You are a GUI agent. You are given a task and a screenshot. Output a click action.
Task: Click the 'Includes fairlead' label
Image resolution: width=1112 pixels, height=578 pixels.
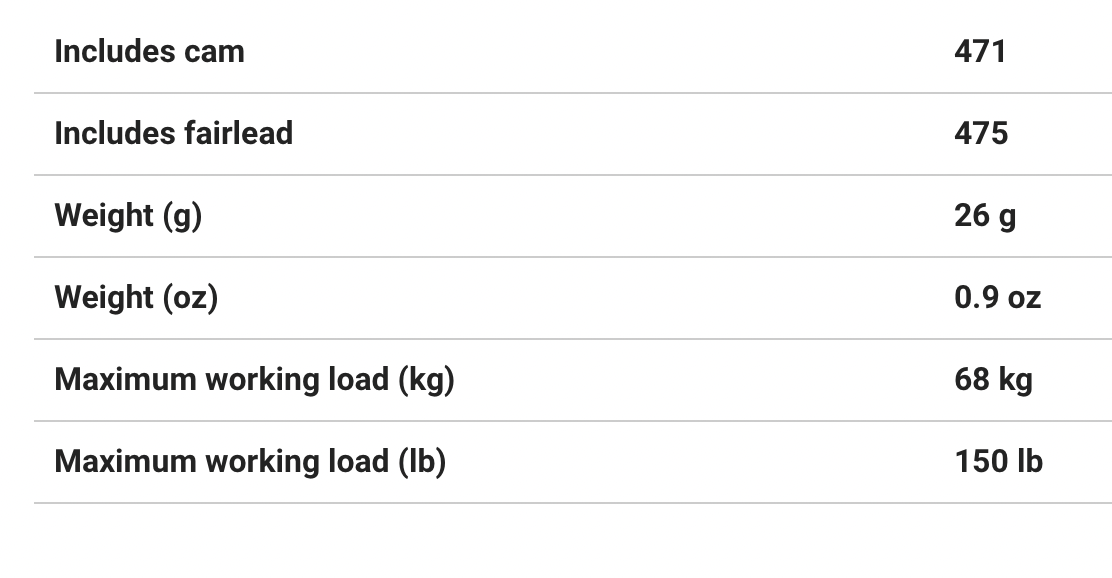click(x=173, y=133)
